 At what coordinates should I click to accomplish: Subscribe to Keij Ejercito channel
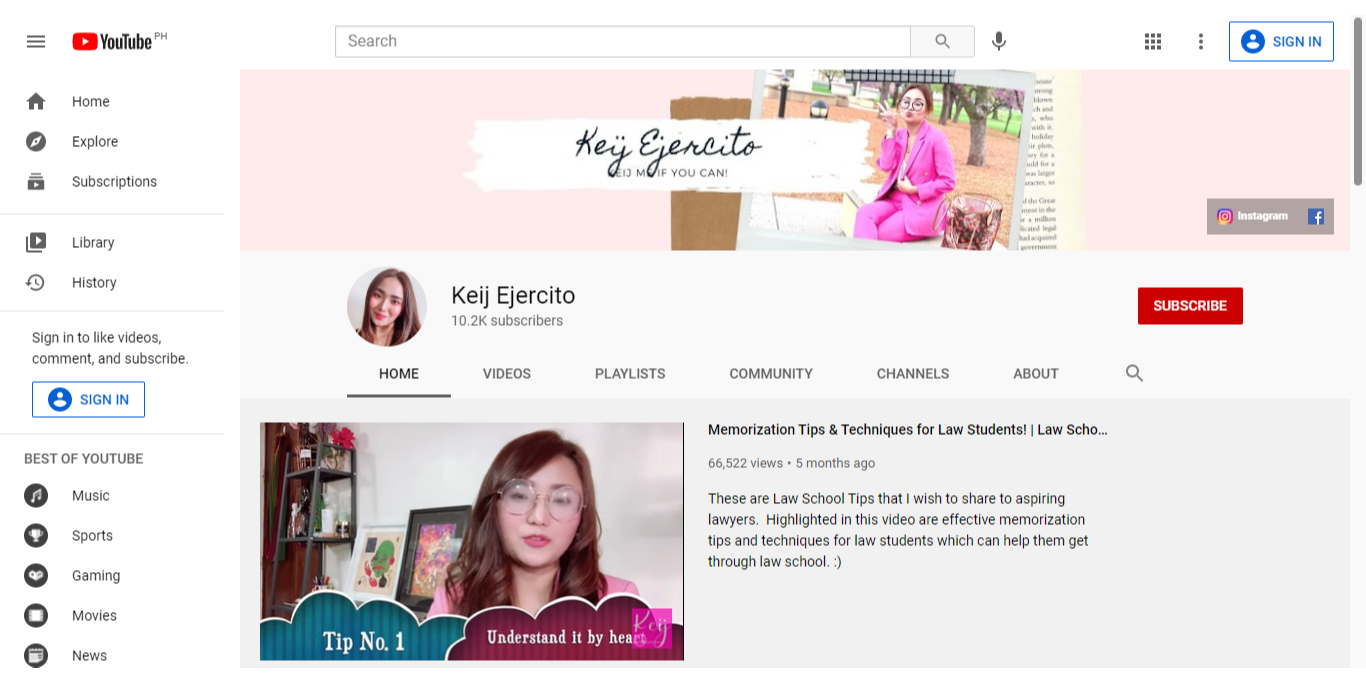pyautogui.click(x=1190, y=306)
